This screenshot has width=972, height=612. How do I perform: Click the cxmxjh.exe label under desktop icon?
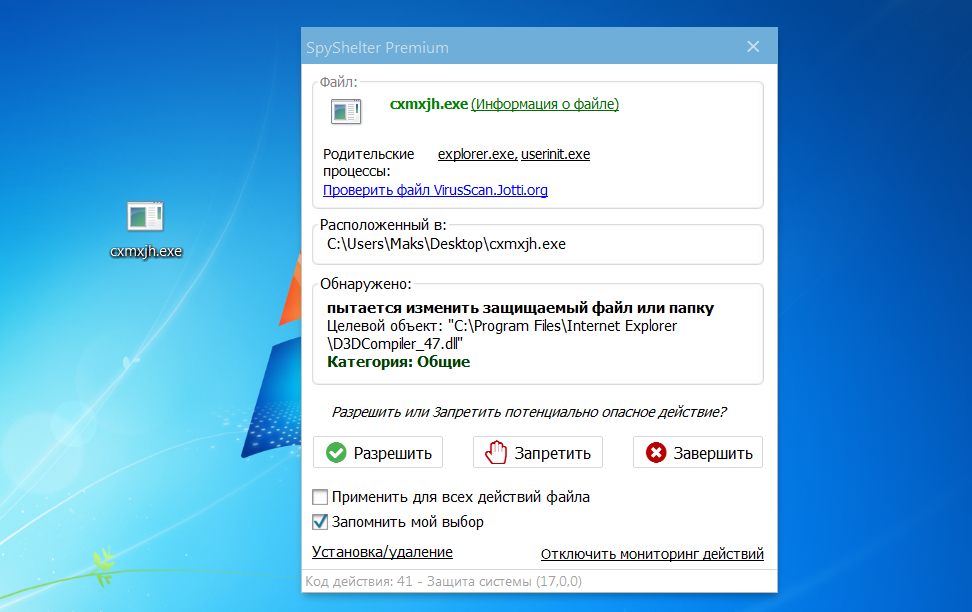click(146, 251)
